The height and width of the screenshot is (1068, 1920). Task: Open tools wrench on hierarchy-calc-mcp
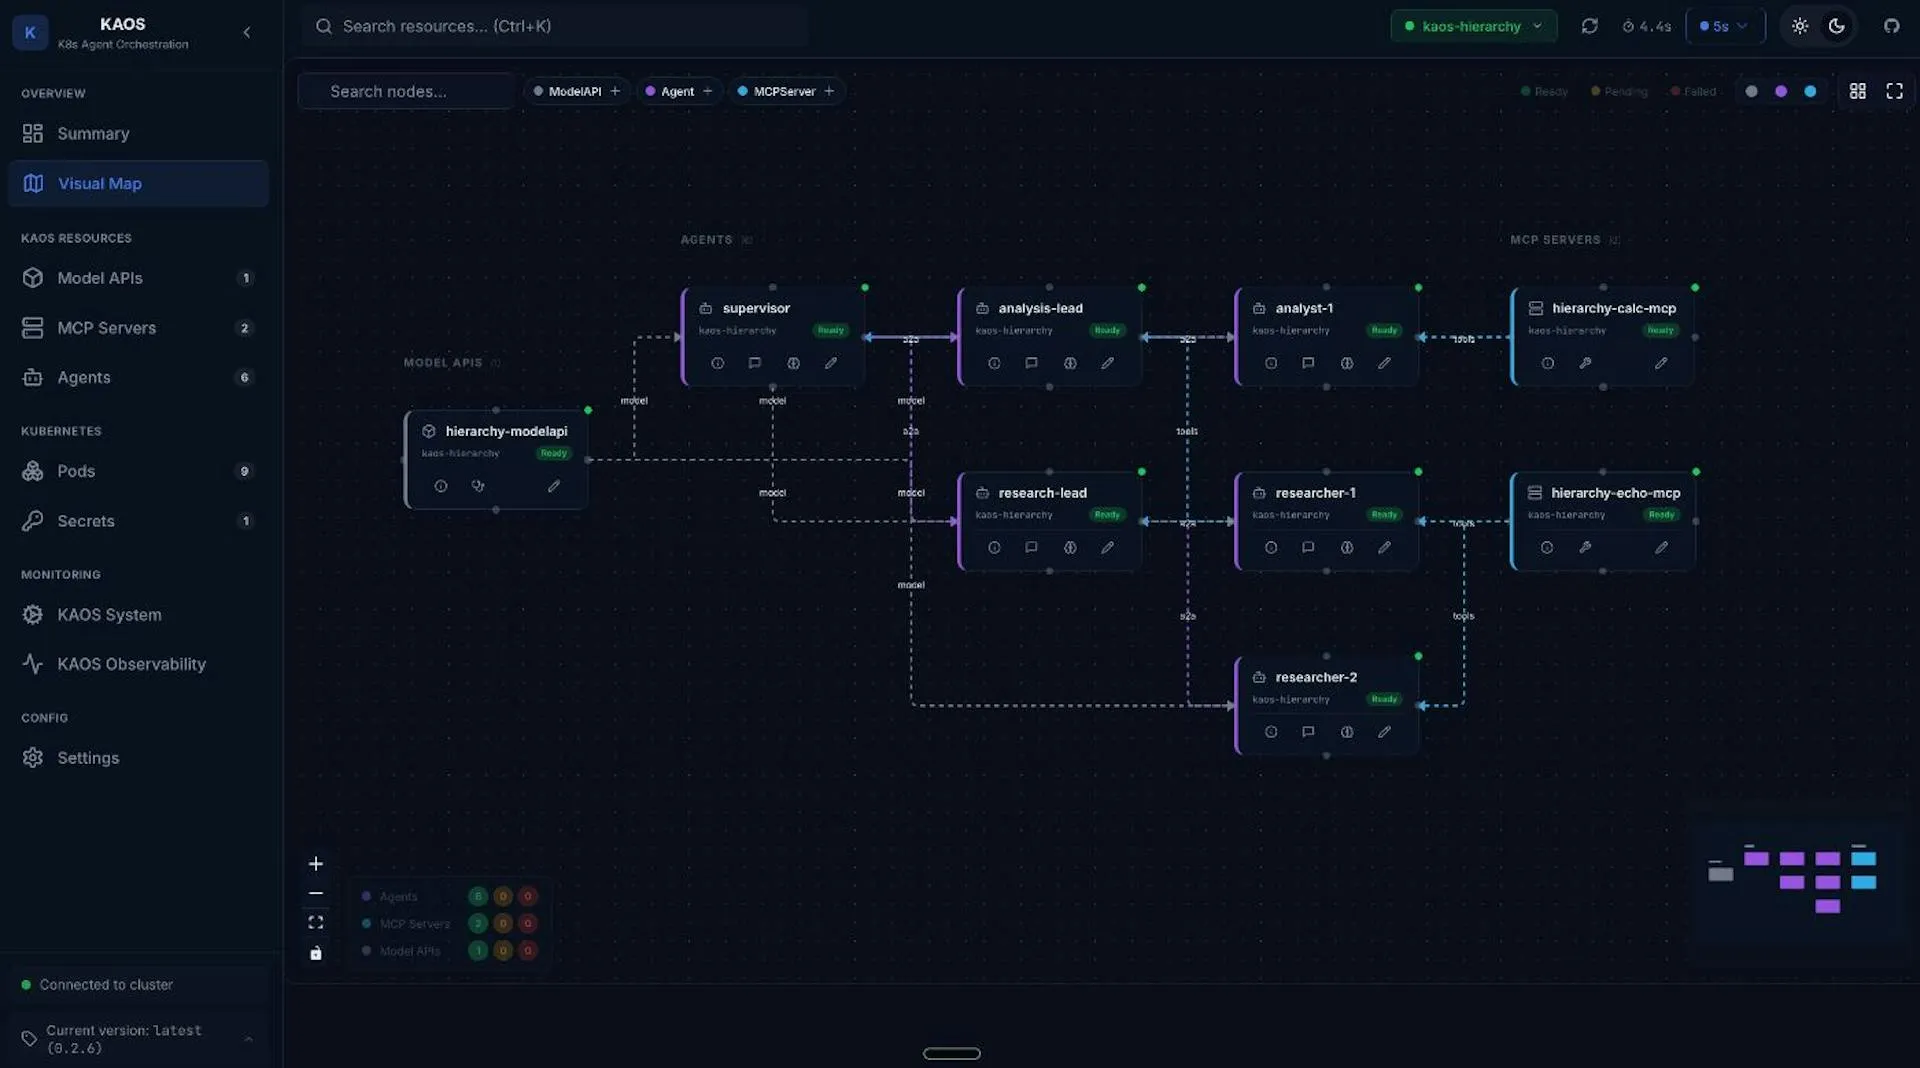(1585, 363)
